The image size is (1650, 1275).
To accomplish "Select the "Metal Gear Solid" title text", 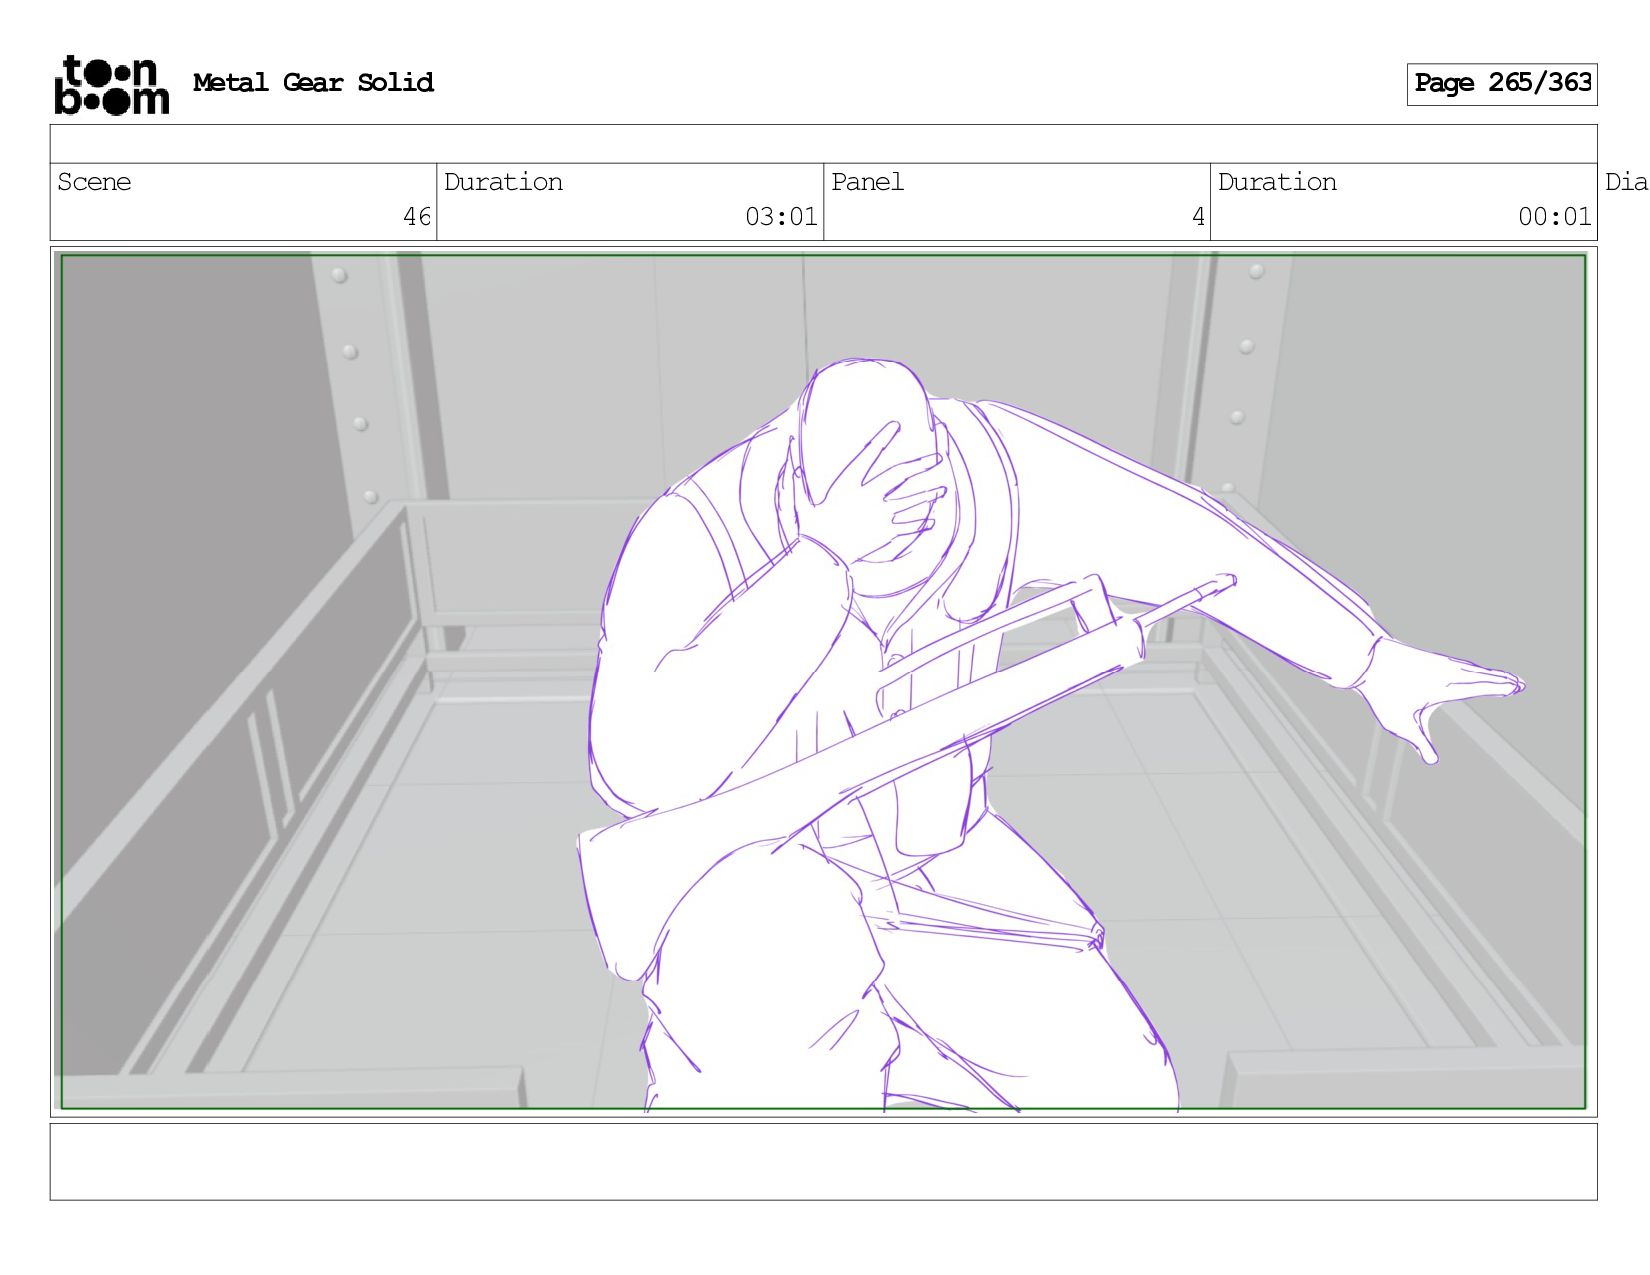I will (x=313, y=83).
